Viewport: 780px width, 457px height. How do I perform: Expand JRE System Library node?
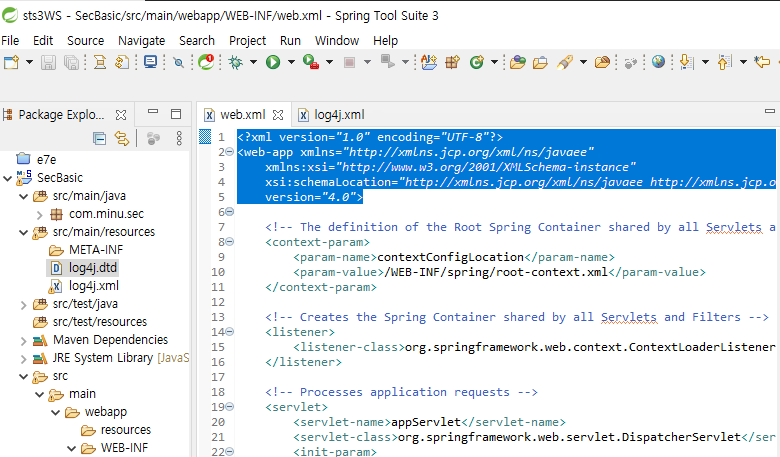tap(23, 359)
